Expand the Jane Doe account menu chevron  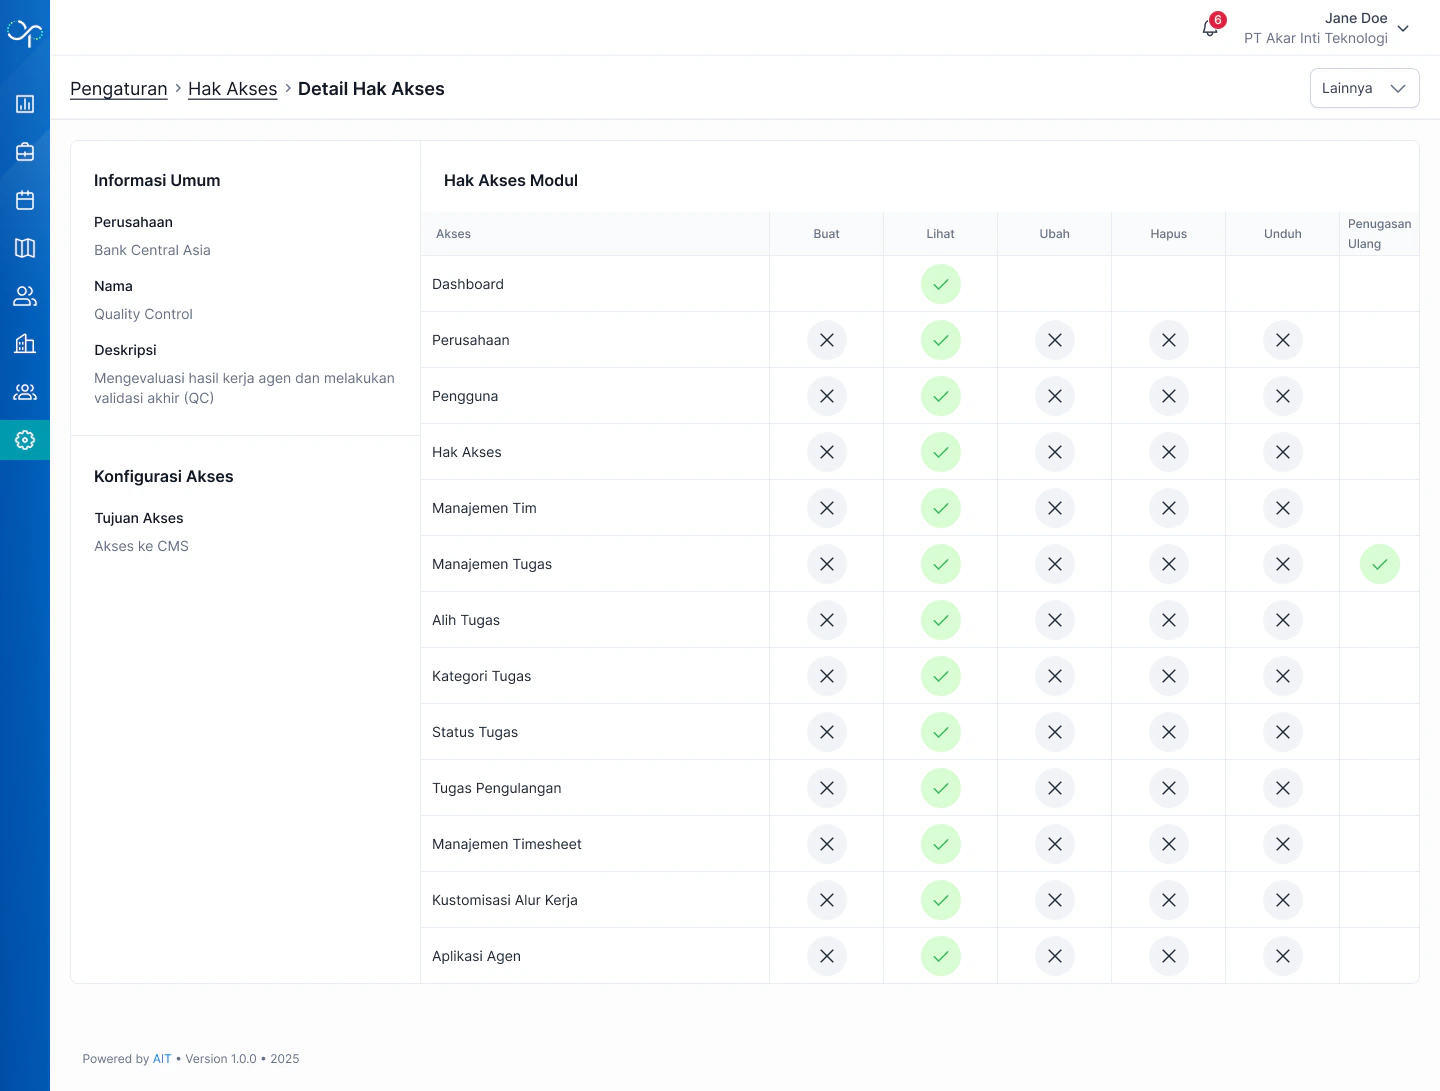coord(1403,28)
